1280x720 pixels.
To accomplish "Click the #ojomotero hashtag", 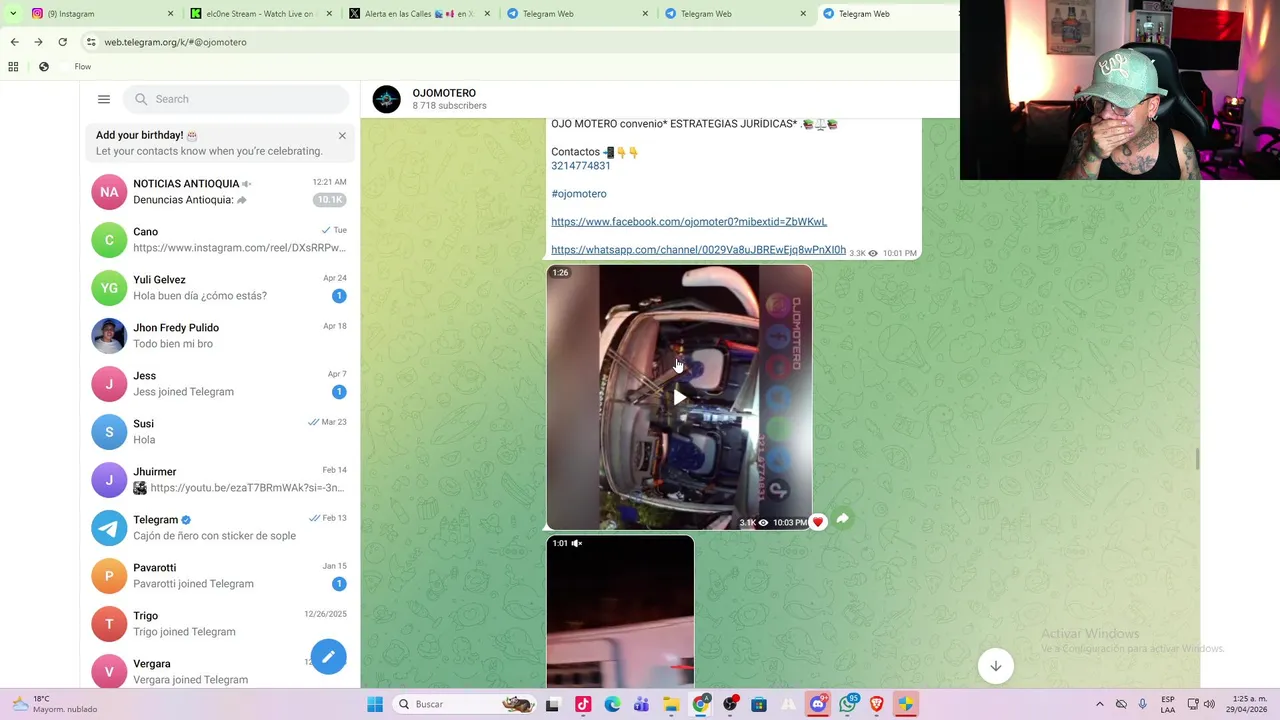I will [x=579, y=194].
